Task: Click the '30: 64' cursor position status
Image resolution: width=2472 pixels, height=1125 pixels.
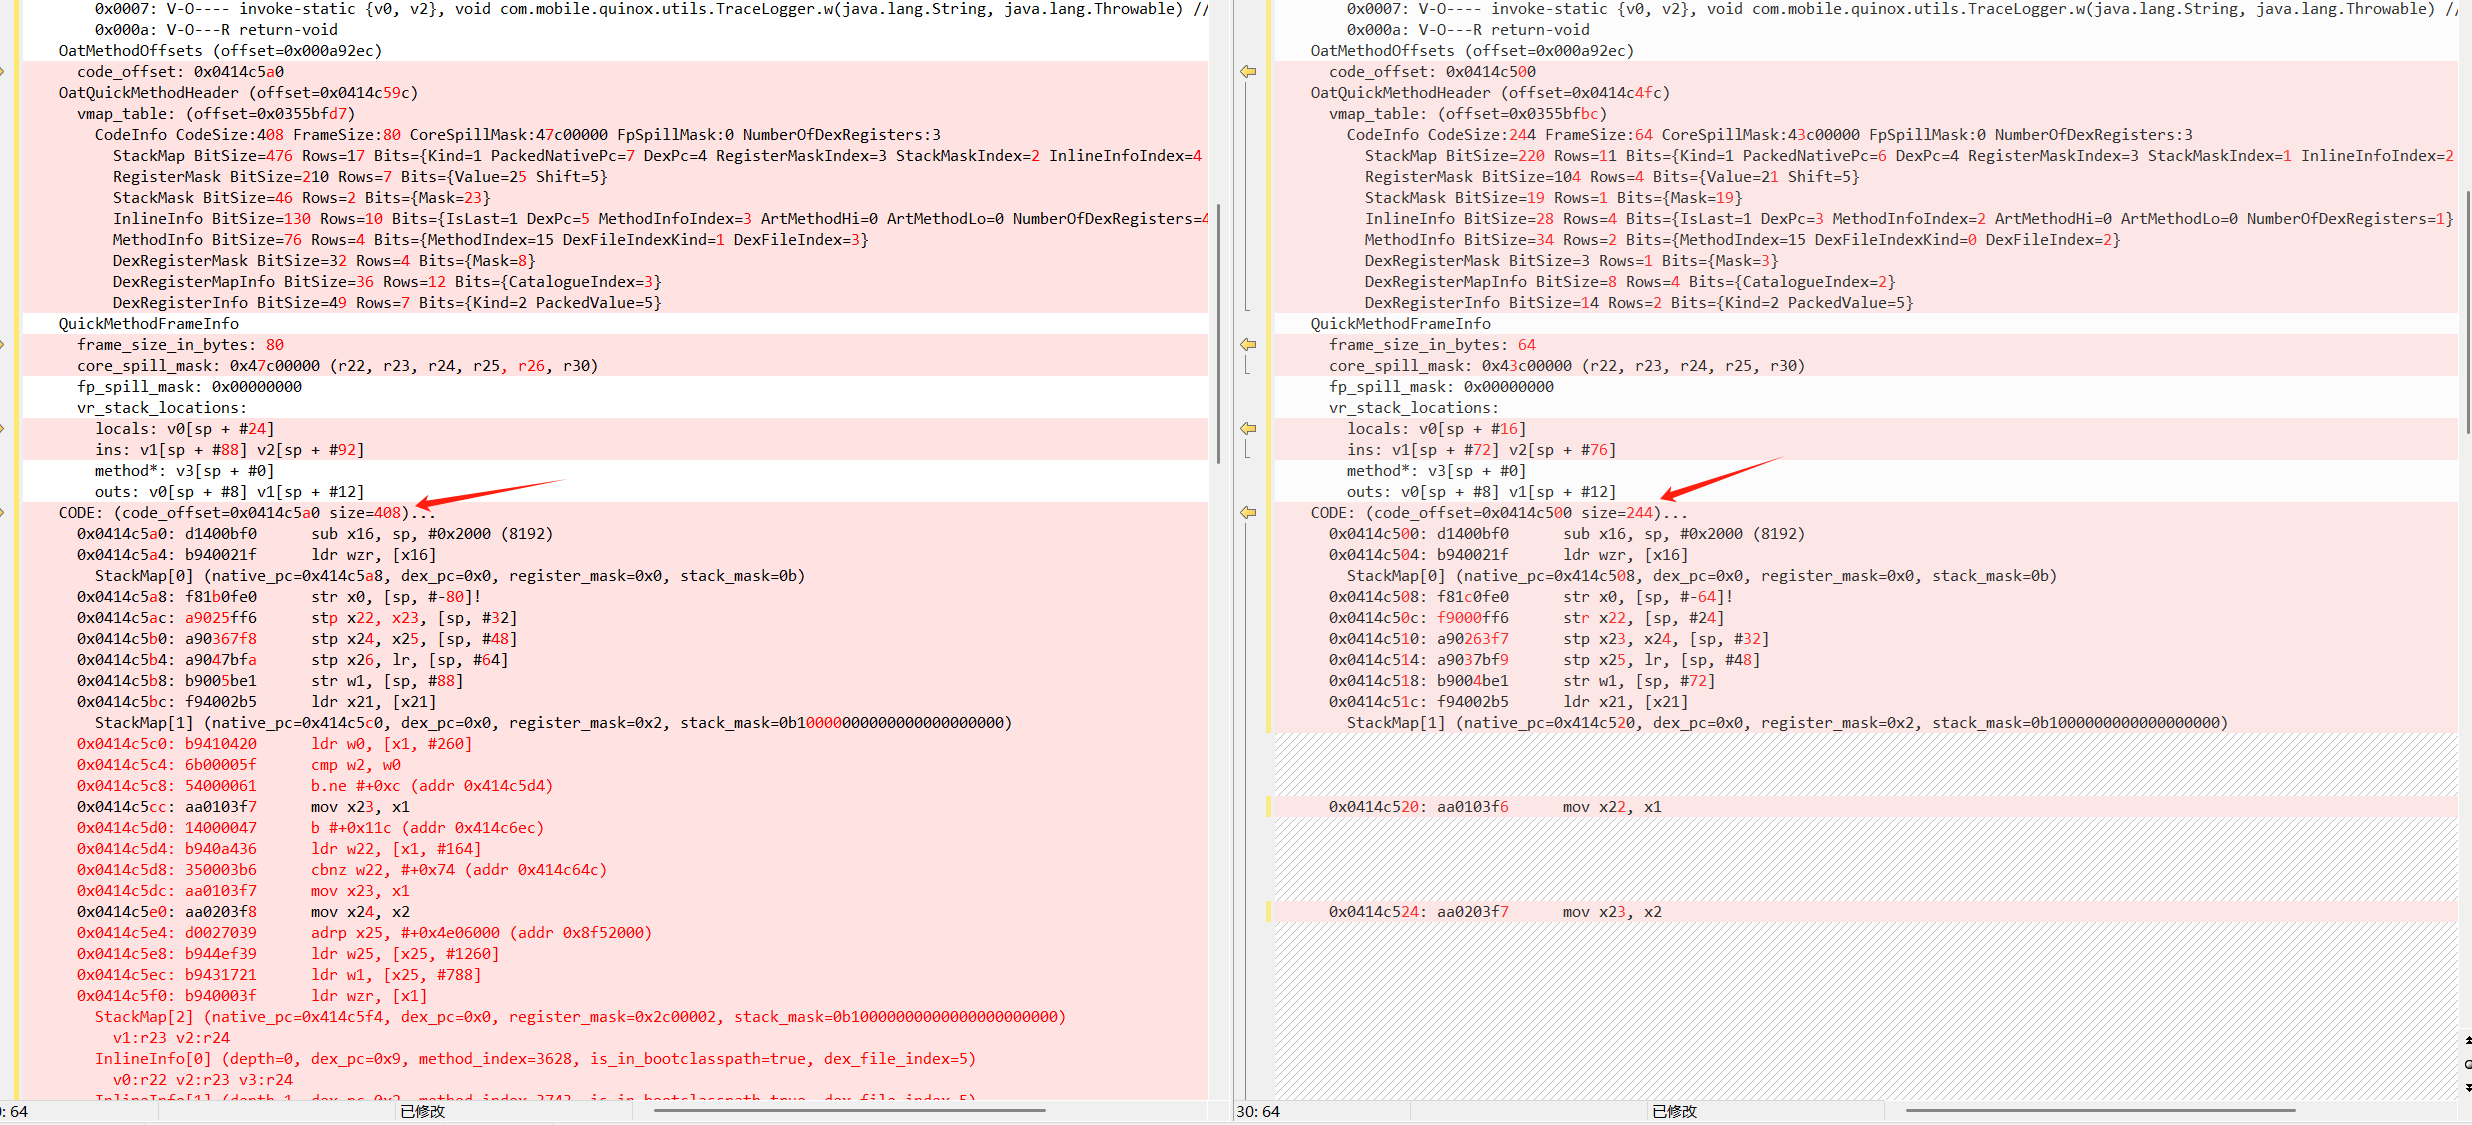Action: coord(1258,1111)
